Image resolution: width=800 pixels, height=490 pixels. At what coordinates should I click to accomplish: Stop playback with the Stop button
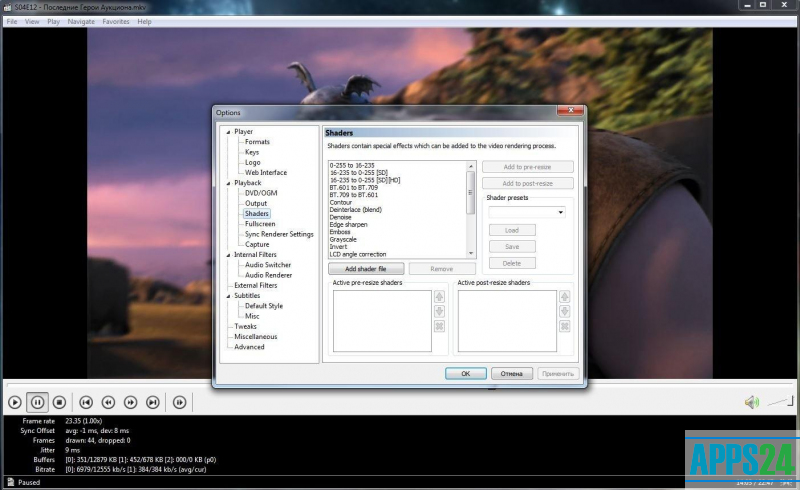pos(60,402)
